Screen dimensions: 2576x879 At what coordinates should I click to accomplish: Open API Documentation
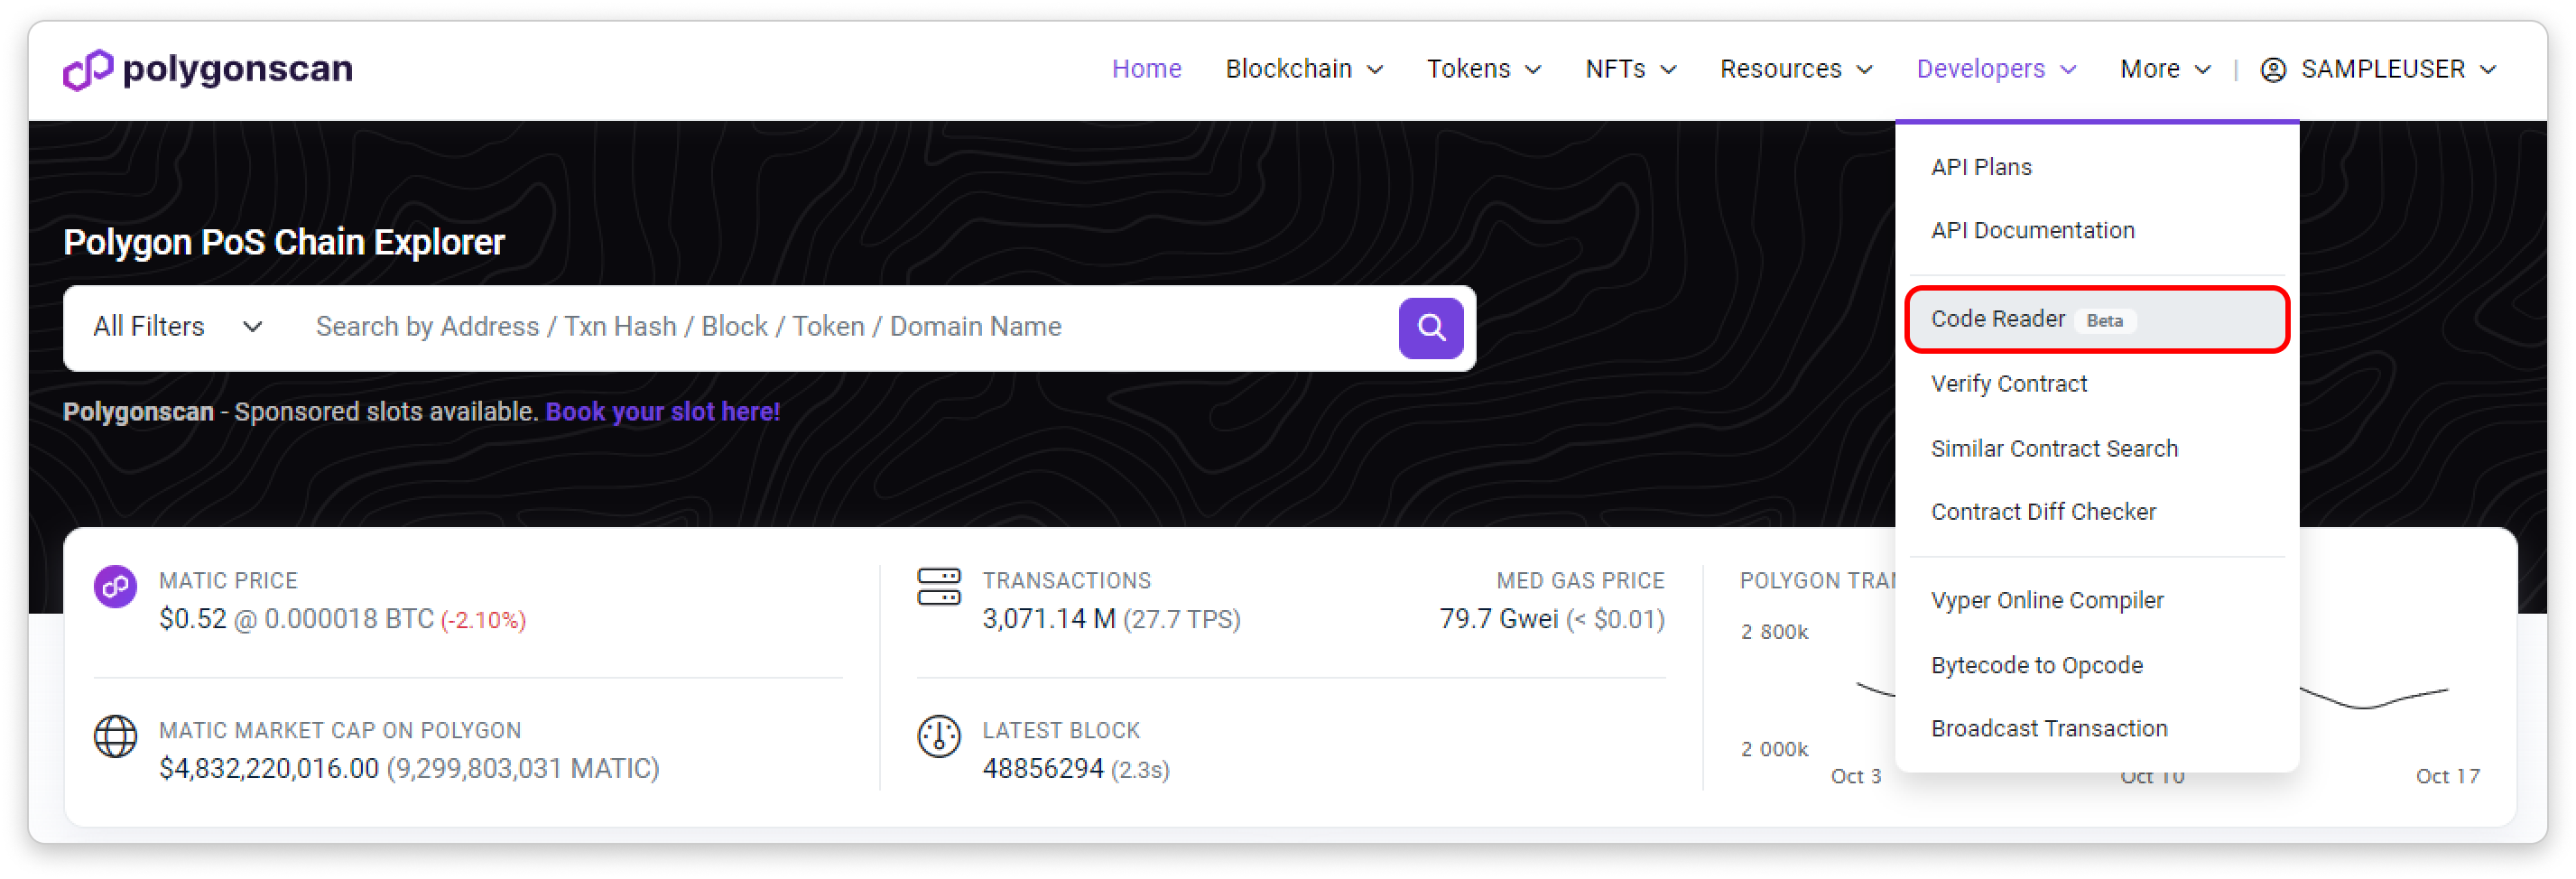2096,230
